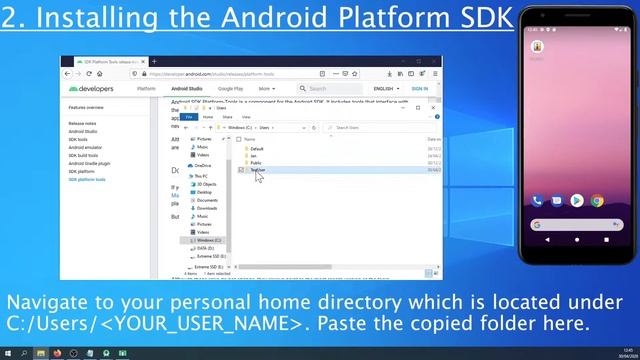The width and height of the screenshot is (640, 360).
Task: Expand the File Explorer ribbon chevron
Action: pyautogui.click(x=430, y=117)
